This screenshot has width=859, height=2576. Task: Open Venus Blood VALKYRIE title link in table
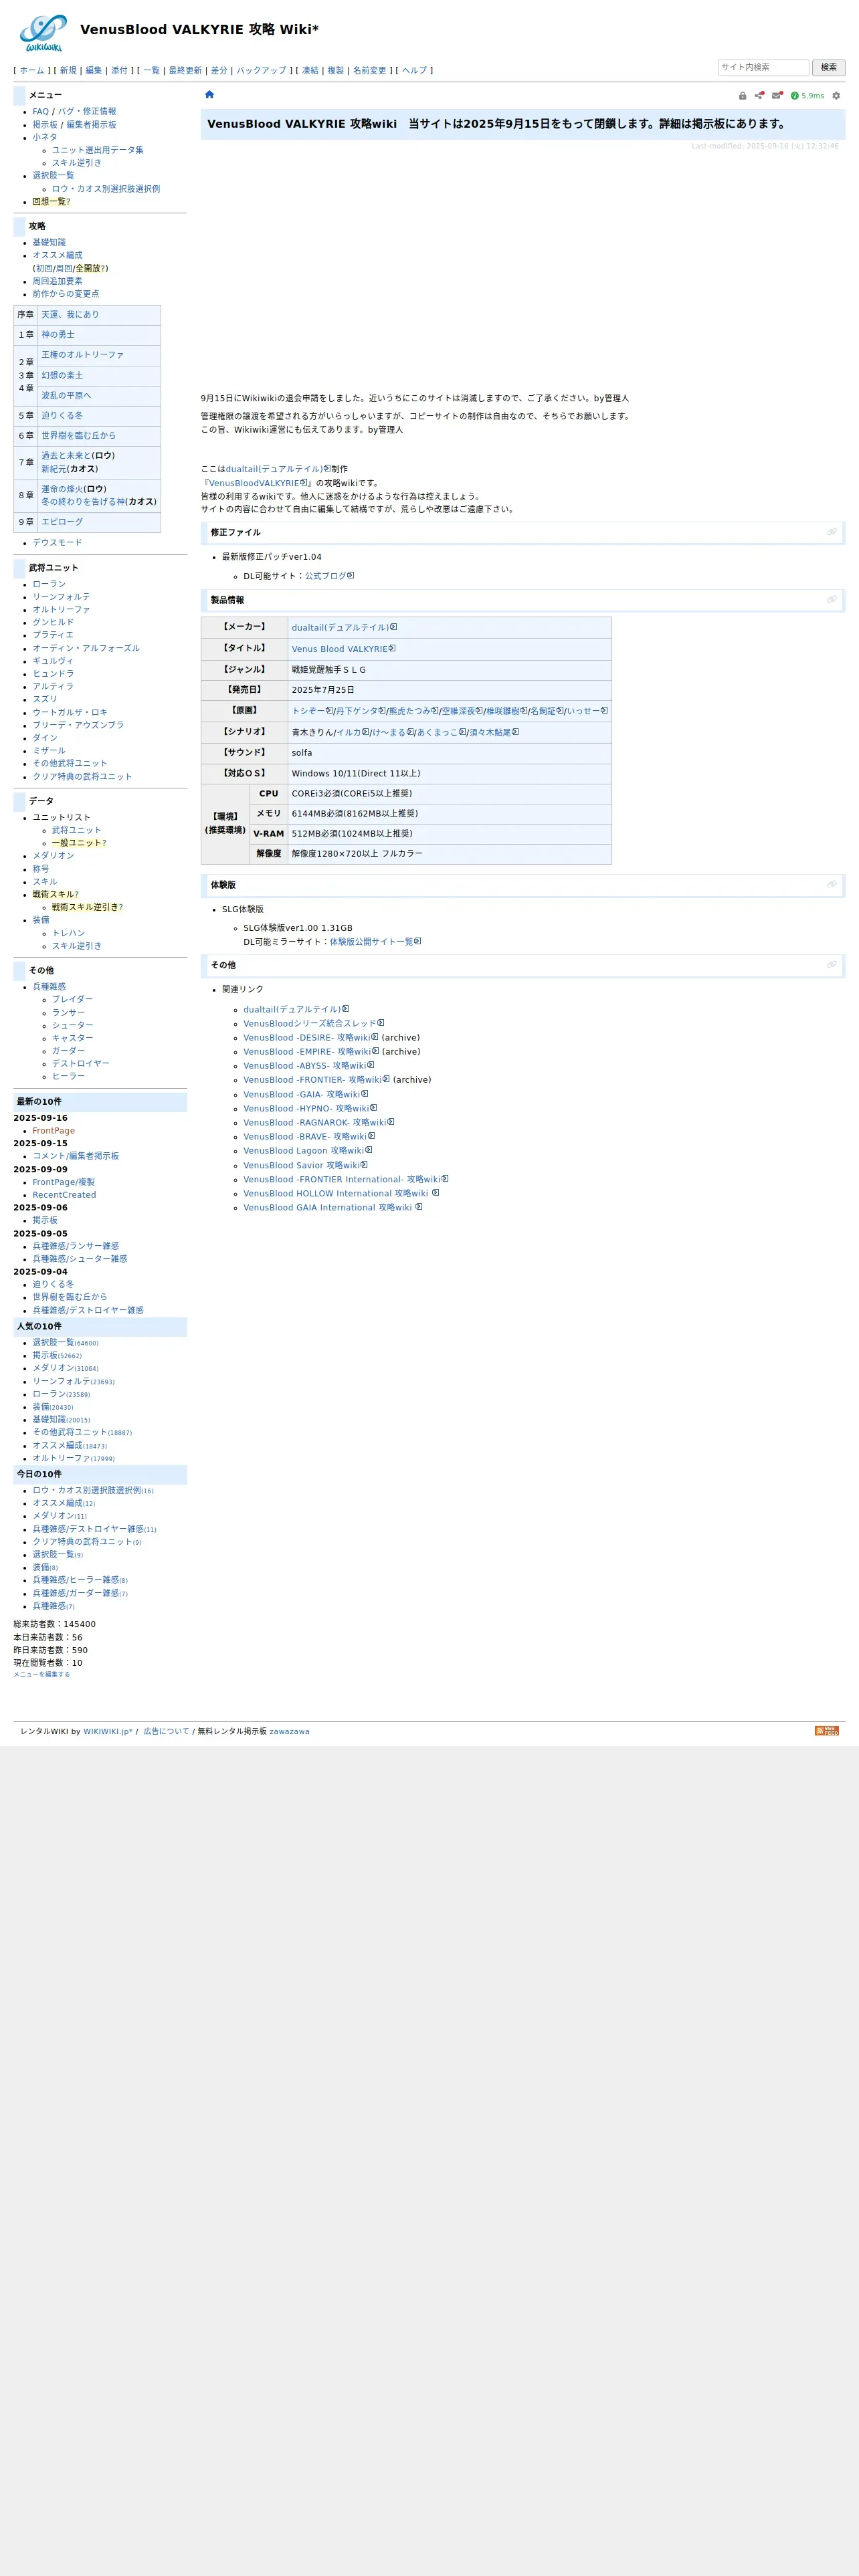click(343, 649)
